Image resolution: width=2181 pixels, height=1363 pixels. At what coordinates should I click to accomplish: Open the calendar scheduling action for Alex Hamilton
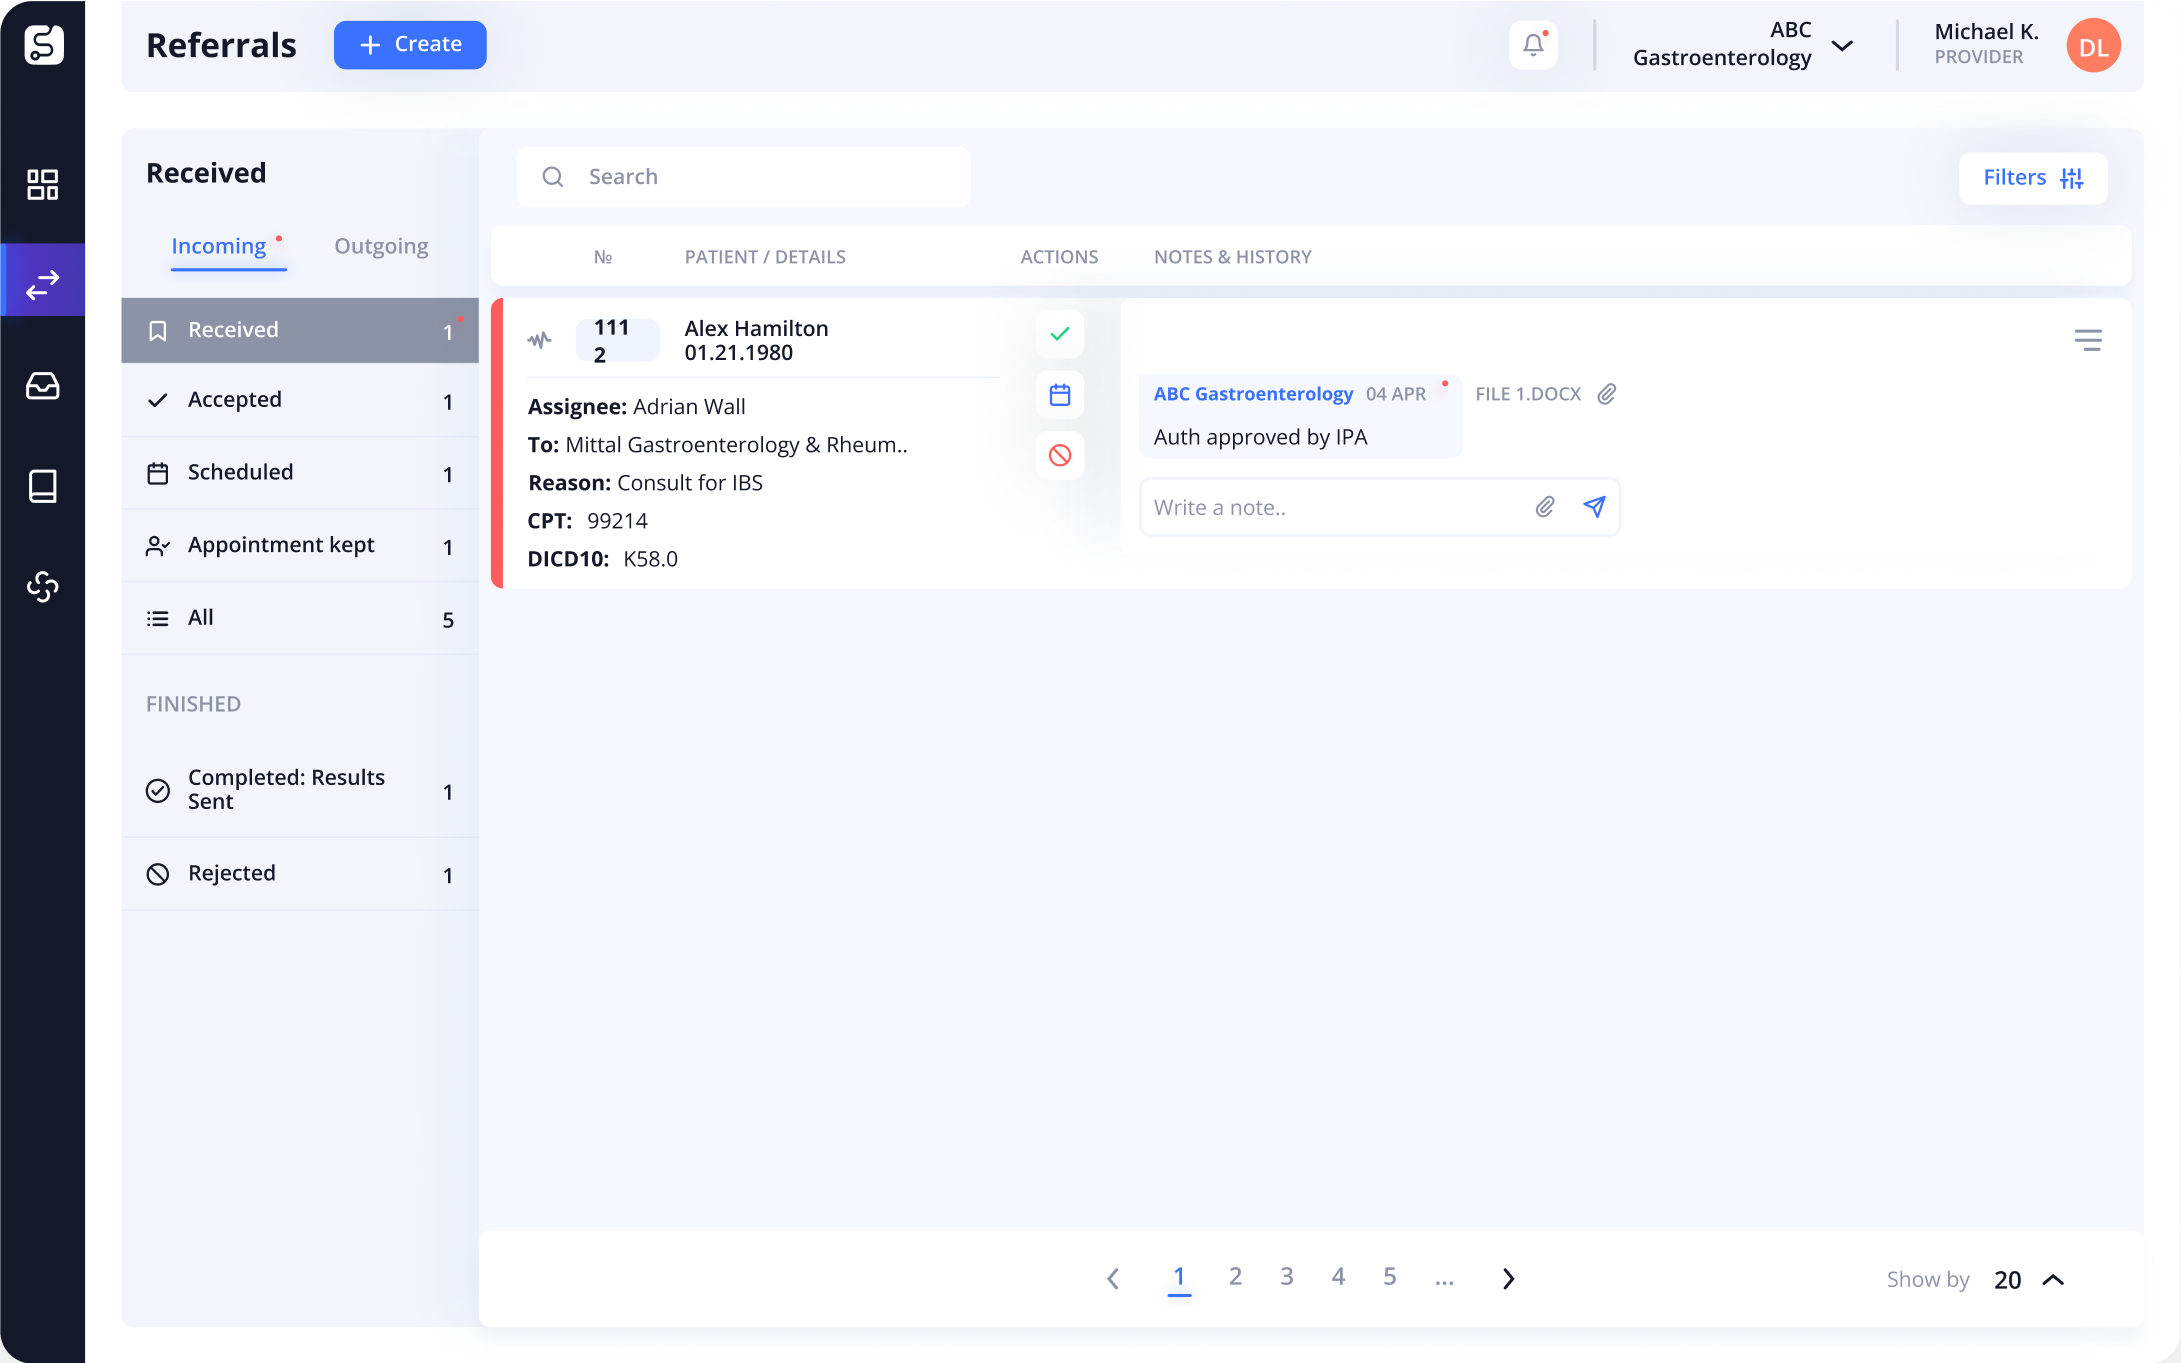pyautogui.click(x=1059, y=394)
